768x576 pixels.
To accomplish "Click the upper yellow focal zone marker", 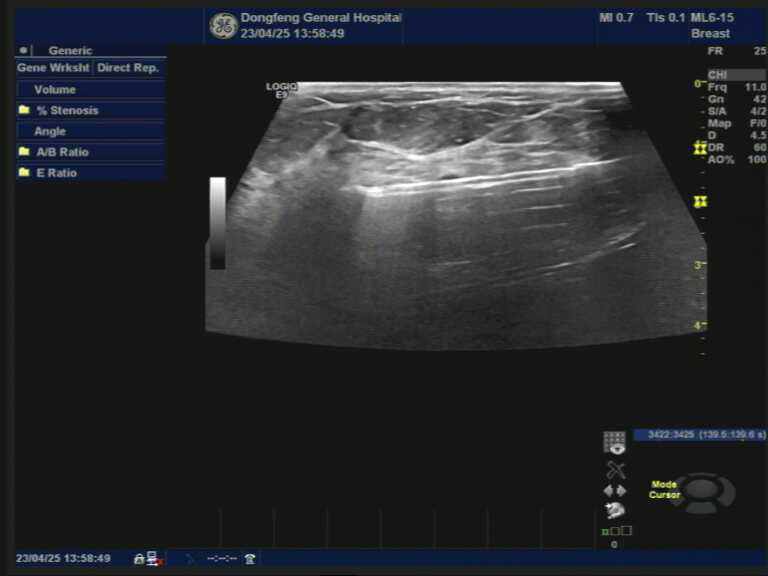I will click(x=700, y=148).
